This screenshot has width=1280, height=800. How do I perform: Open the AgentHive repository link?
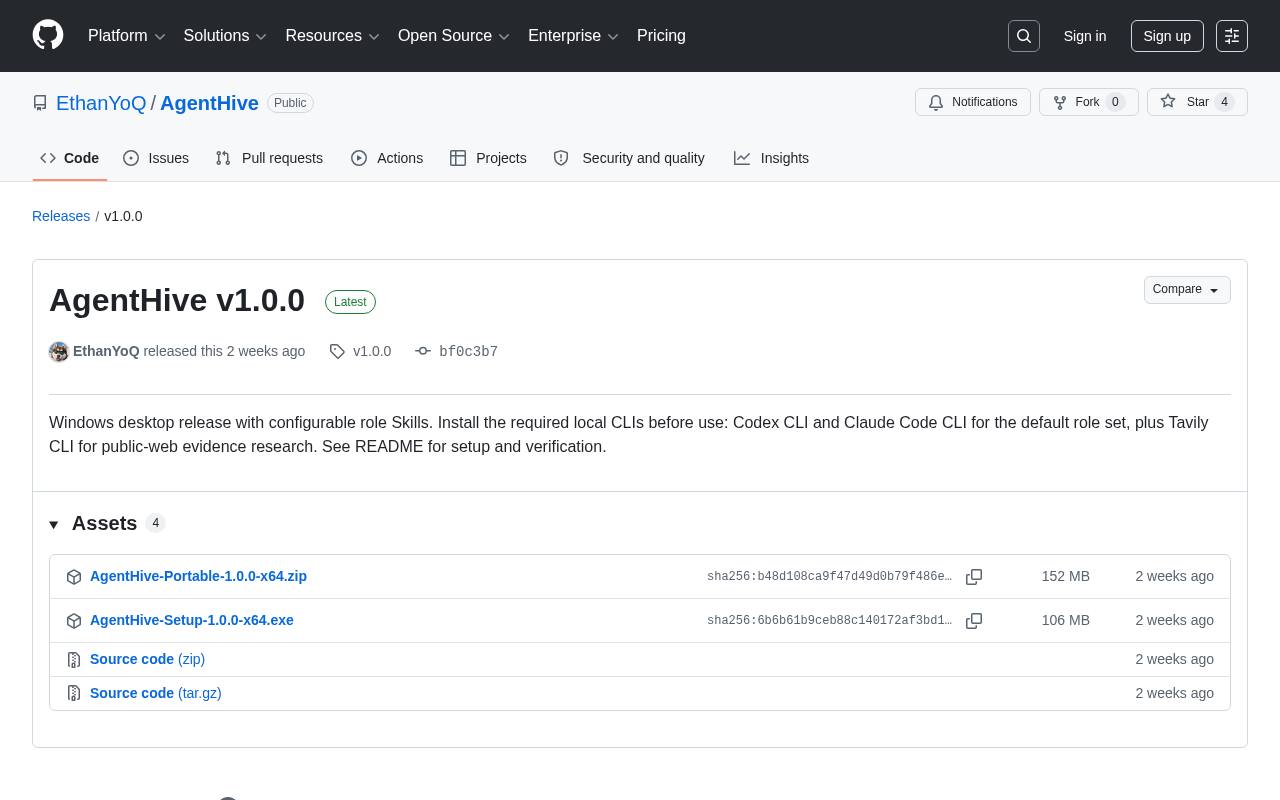[209, 103]
